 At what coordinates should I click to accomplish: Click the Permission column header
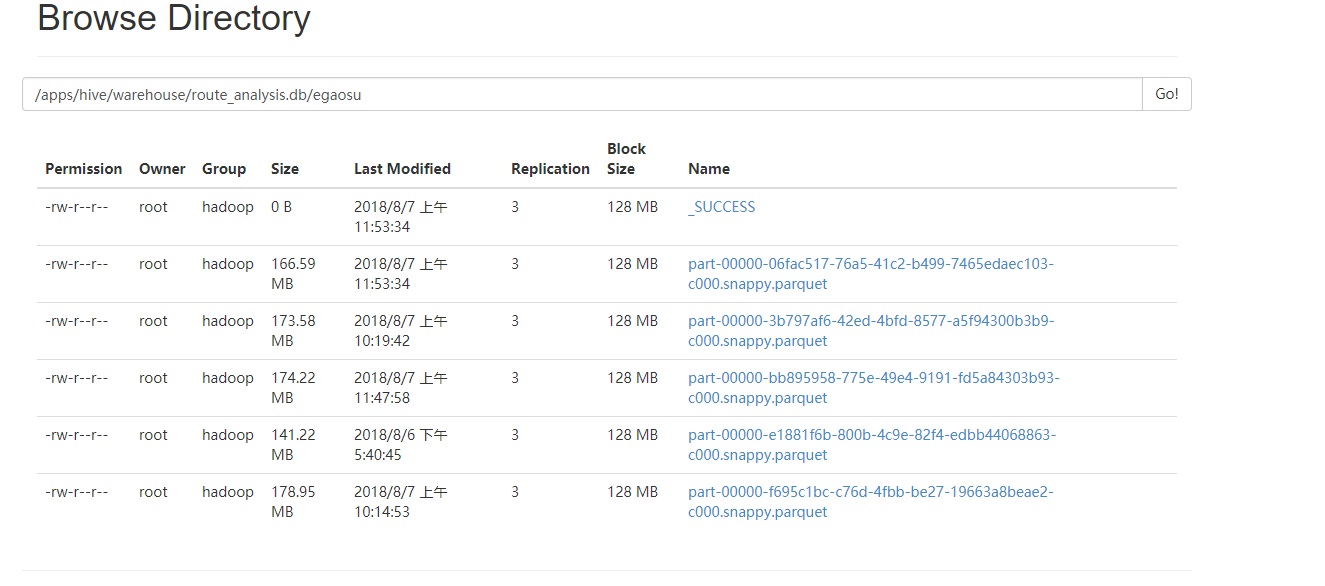point(83,169)
